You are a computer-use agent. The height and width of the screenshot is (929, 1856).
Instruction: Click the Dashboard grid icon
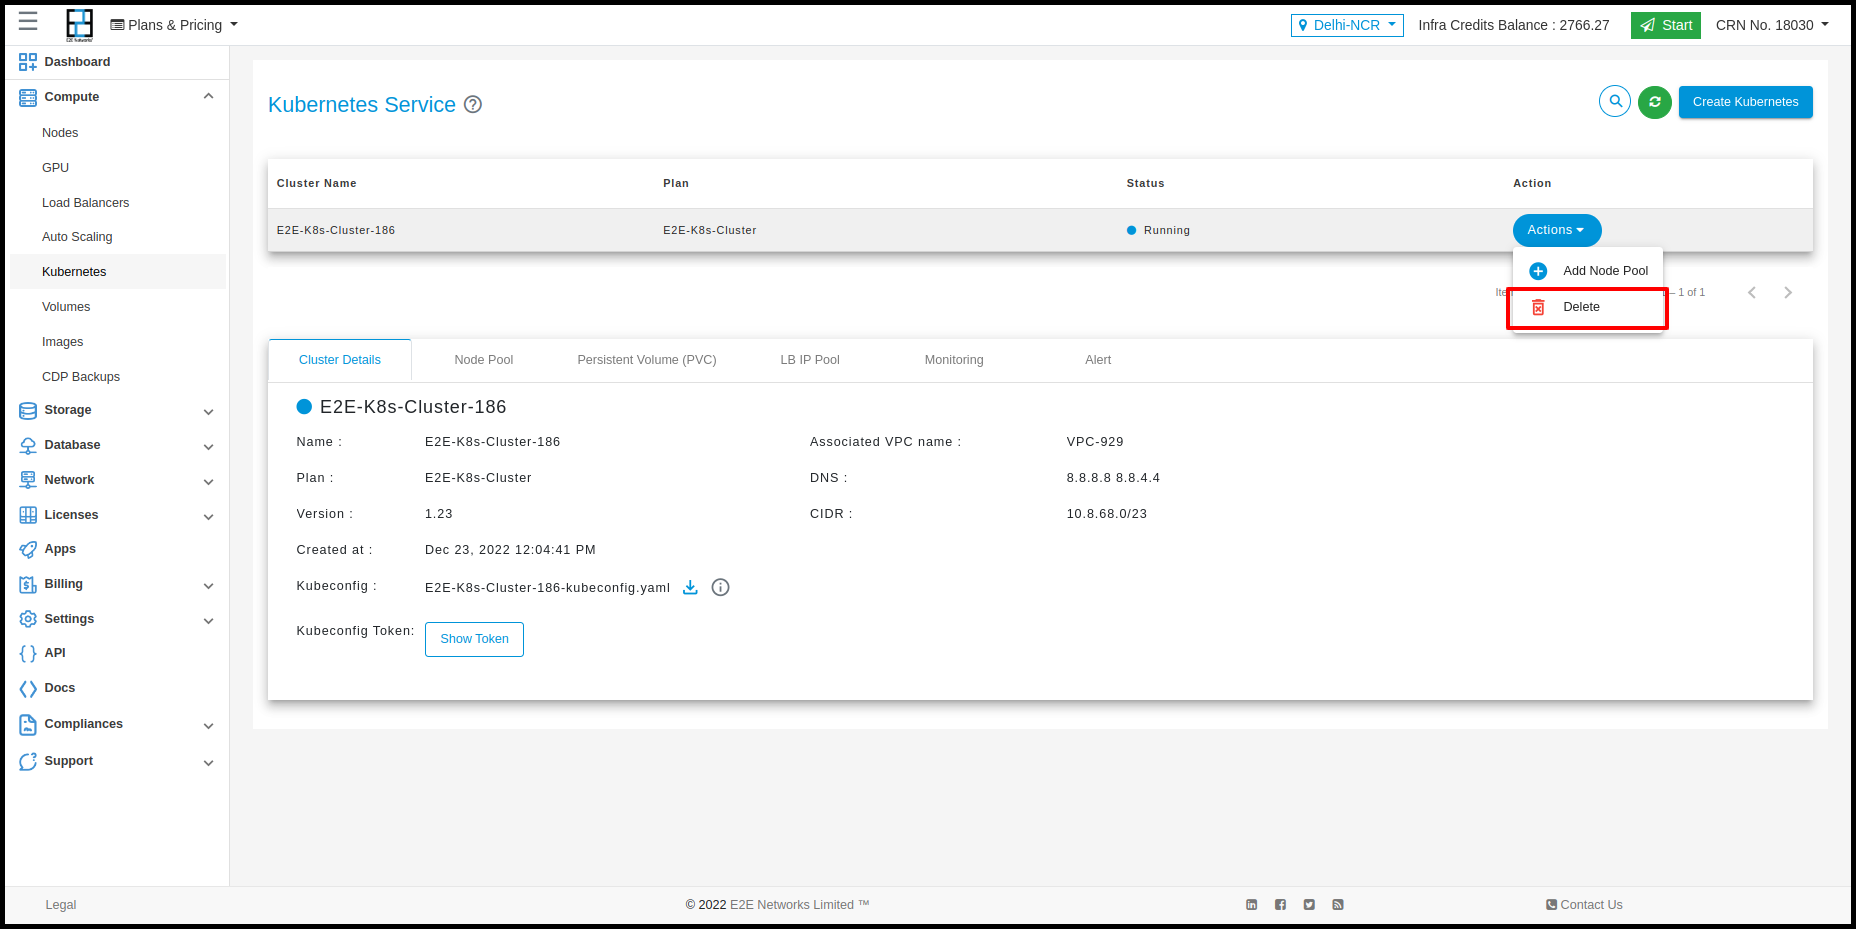(28, 62)
